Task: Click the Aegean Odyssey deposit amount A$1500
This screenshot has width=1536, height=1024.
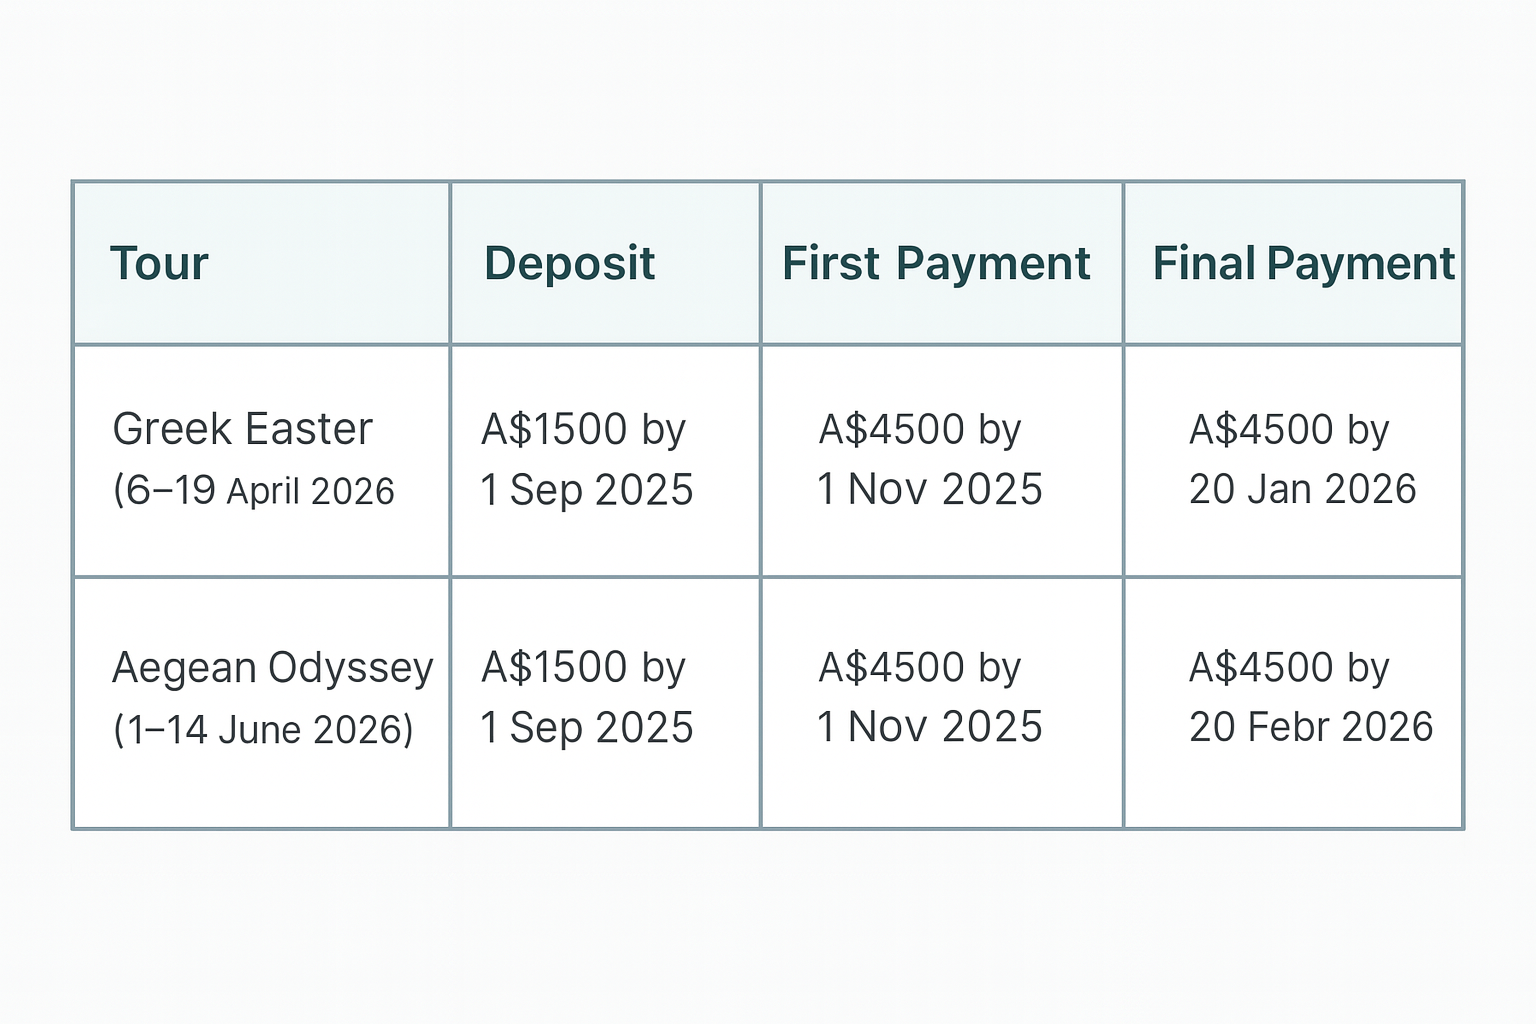Action: pyautogui.click(x=555, y=667)
